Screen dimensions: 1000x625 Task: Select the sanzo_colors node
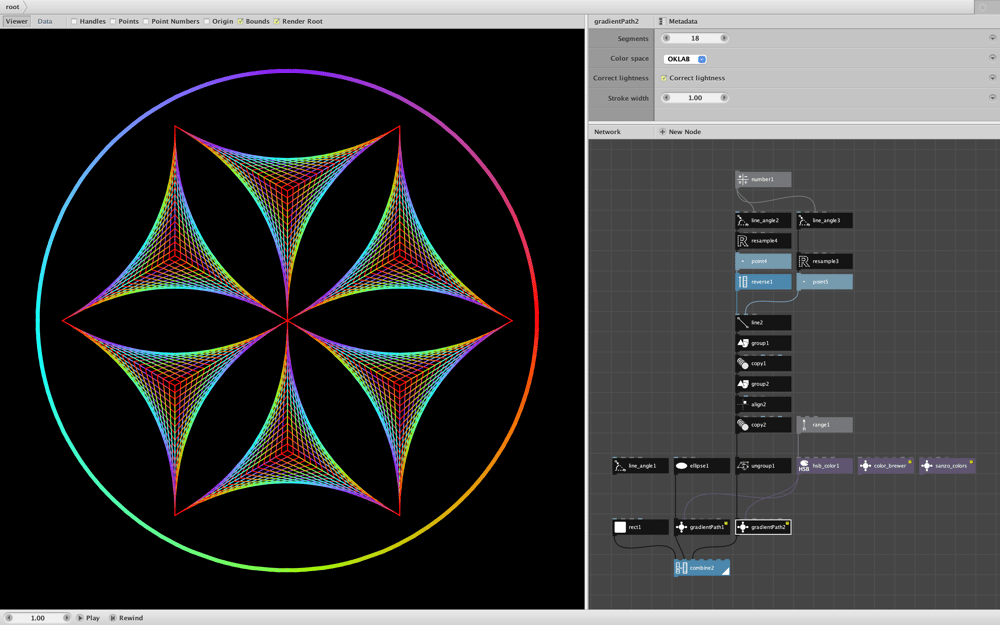pyautogui.click(x=946, y=466)
